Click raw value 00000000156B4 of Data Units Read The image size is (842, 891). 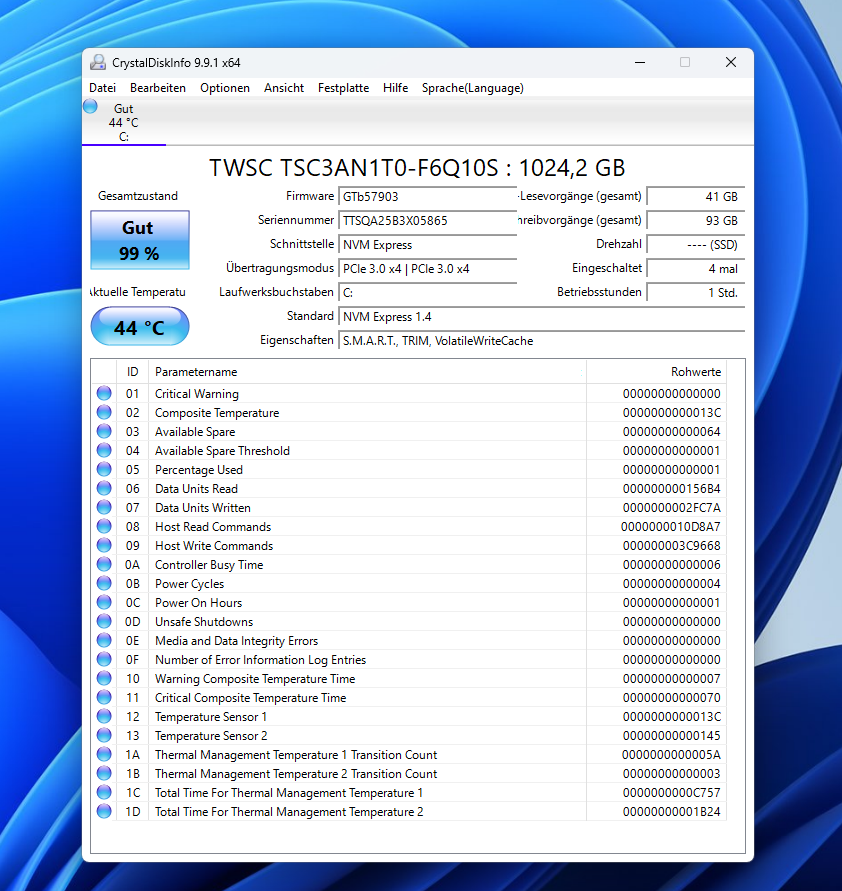(x=672, y=489)
